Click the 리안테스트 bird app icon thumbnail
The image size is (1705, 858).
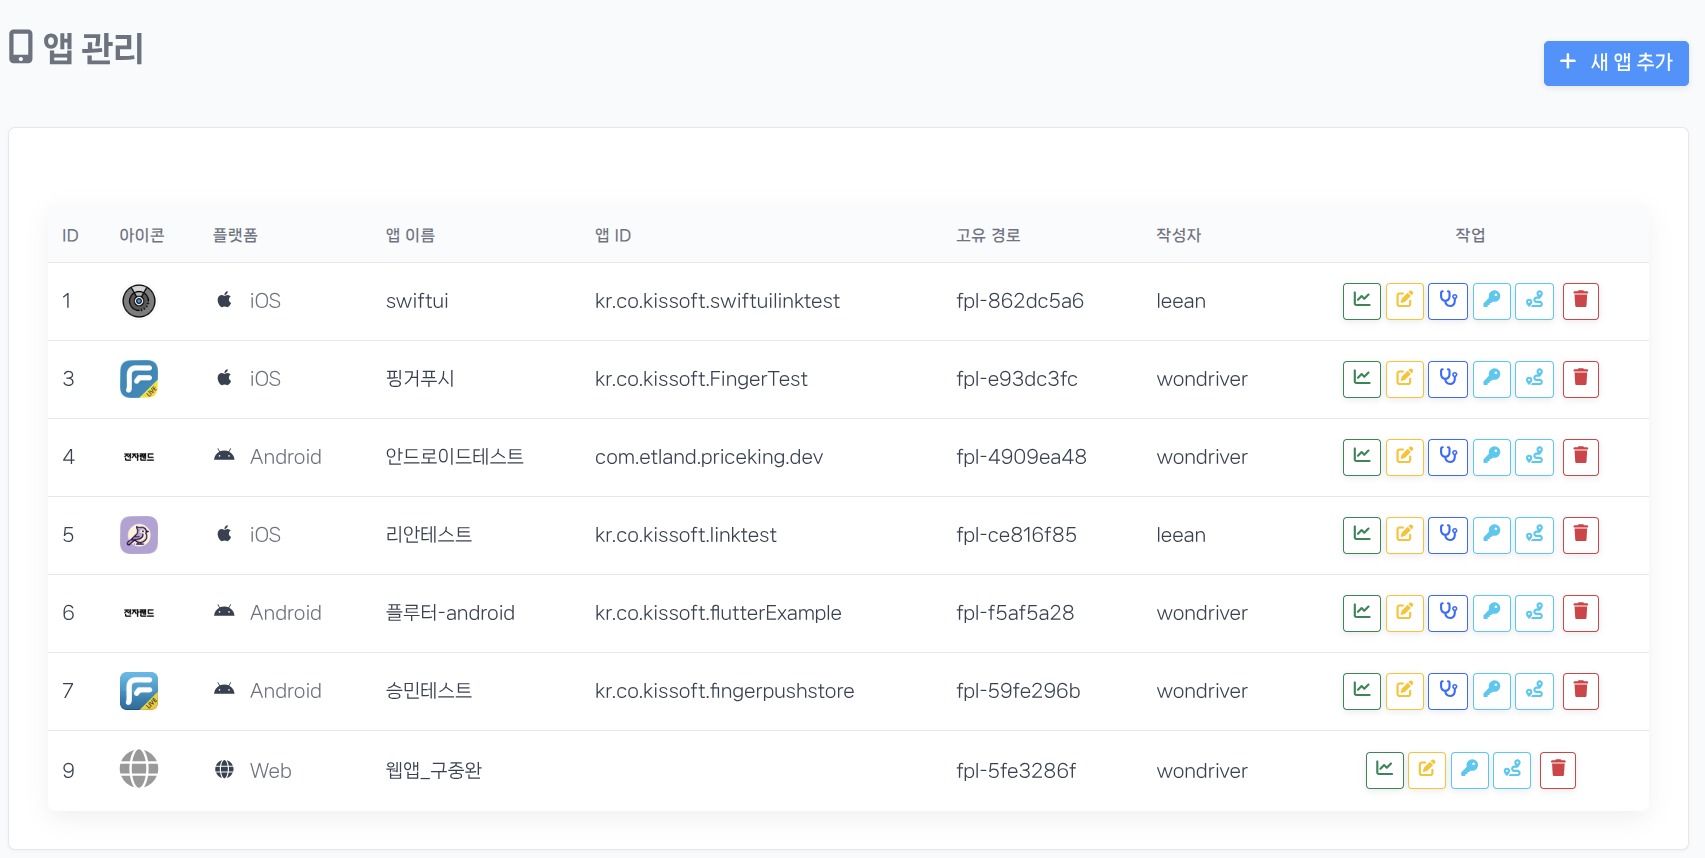pos(139,535)
